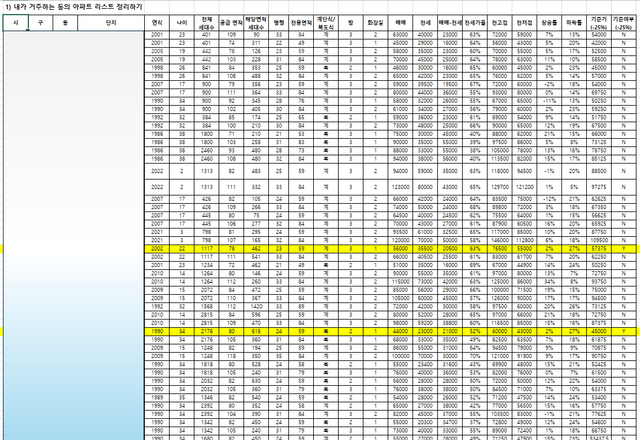Select the '공급 면적' column header
The height and width of the screenshot is (440, 640).
pyautogui.click(x=231, y=23)
